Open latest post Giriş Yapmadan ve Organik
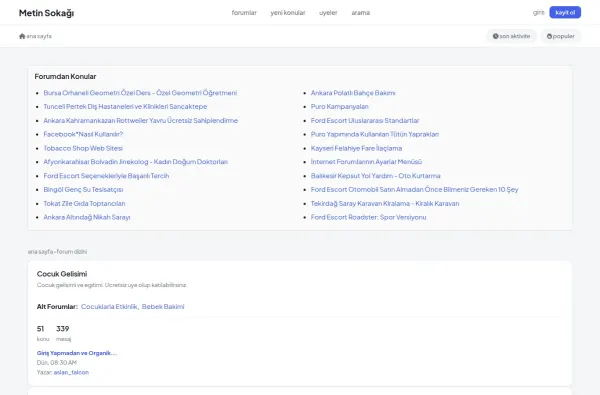 pos(77,353)
